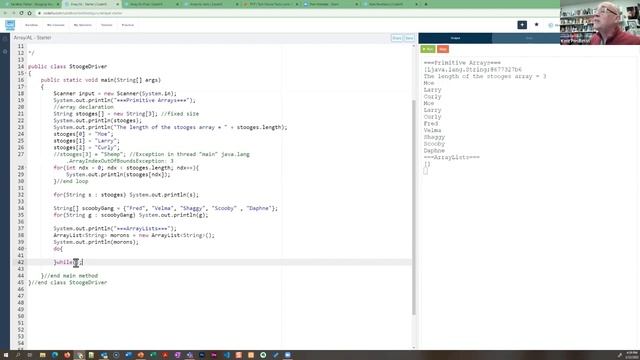Click the editor title ArrayAL - Starter
The height and width of the screenshot is (360, 640).
point(33,38)
